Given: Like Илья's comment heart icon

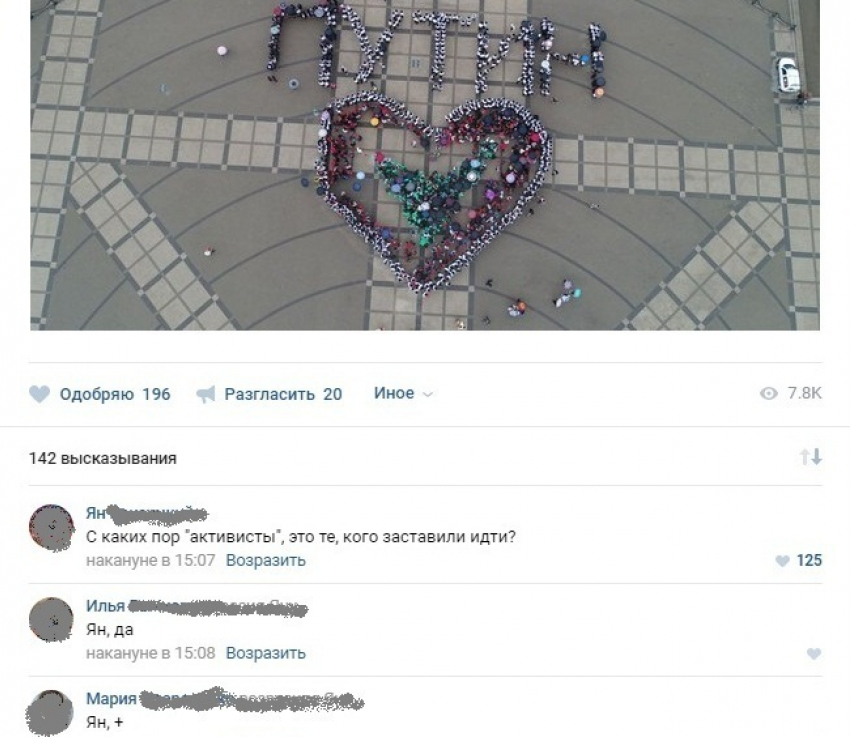Looking at the screenshot, I should [x=814, y=654].
